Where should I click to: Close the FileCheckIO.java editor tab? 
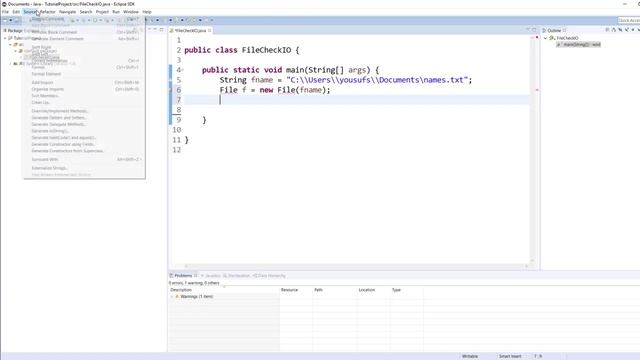(210, 31)
